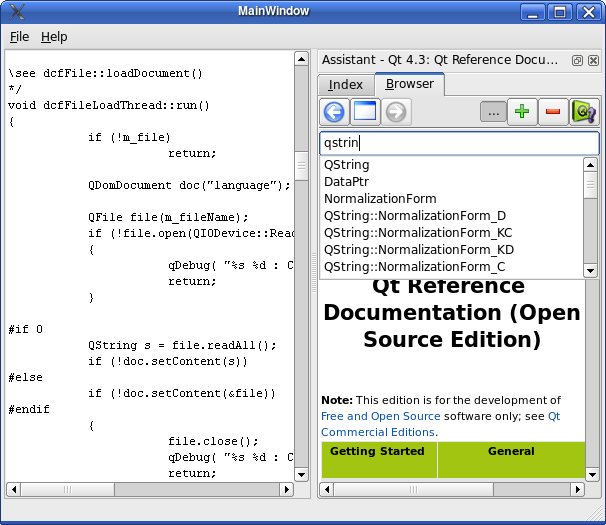Choose QString::NormalizationForm_C entry
This screenshot has width=606, height=525.
pos(451,267)
